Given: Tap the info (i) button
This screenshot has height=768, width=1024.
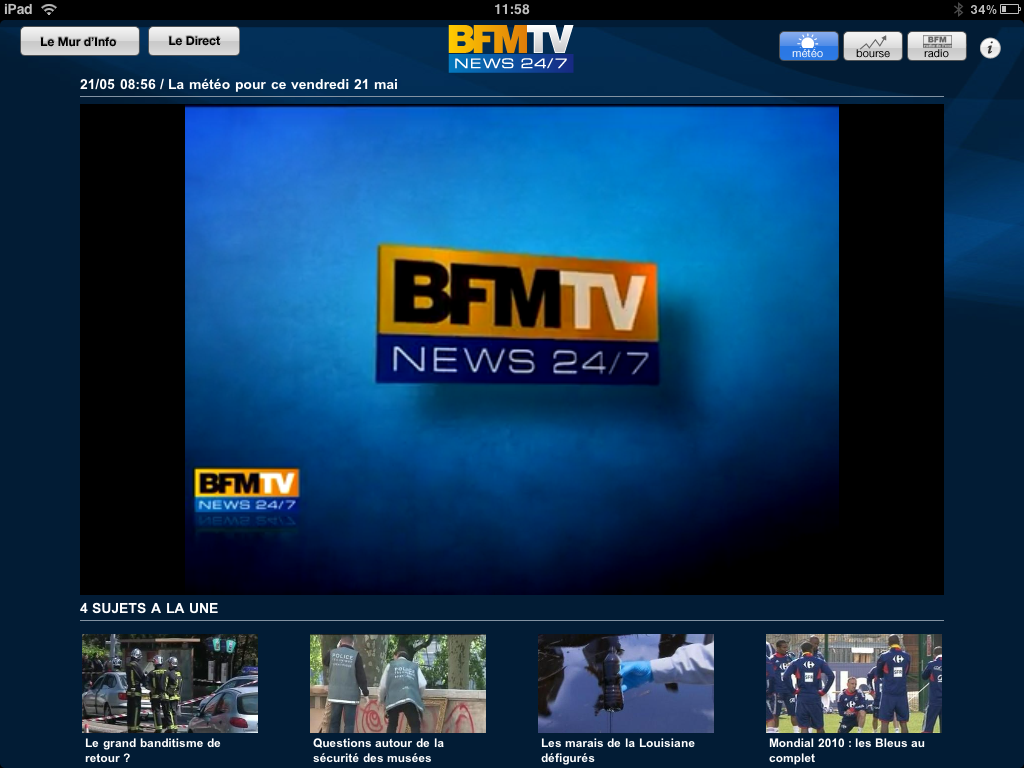Looking at the screenshot, I should 990,48.
